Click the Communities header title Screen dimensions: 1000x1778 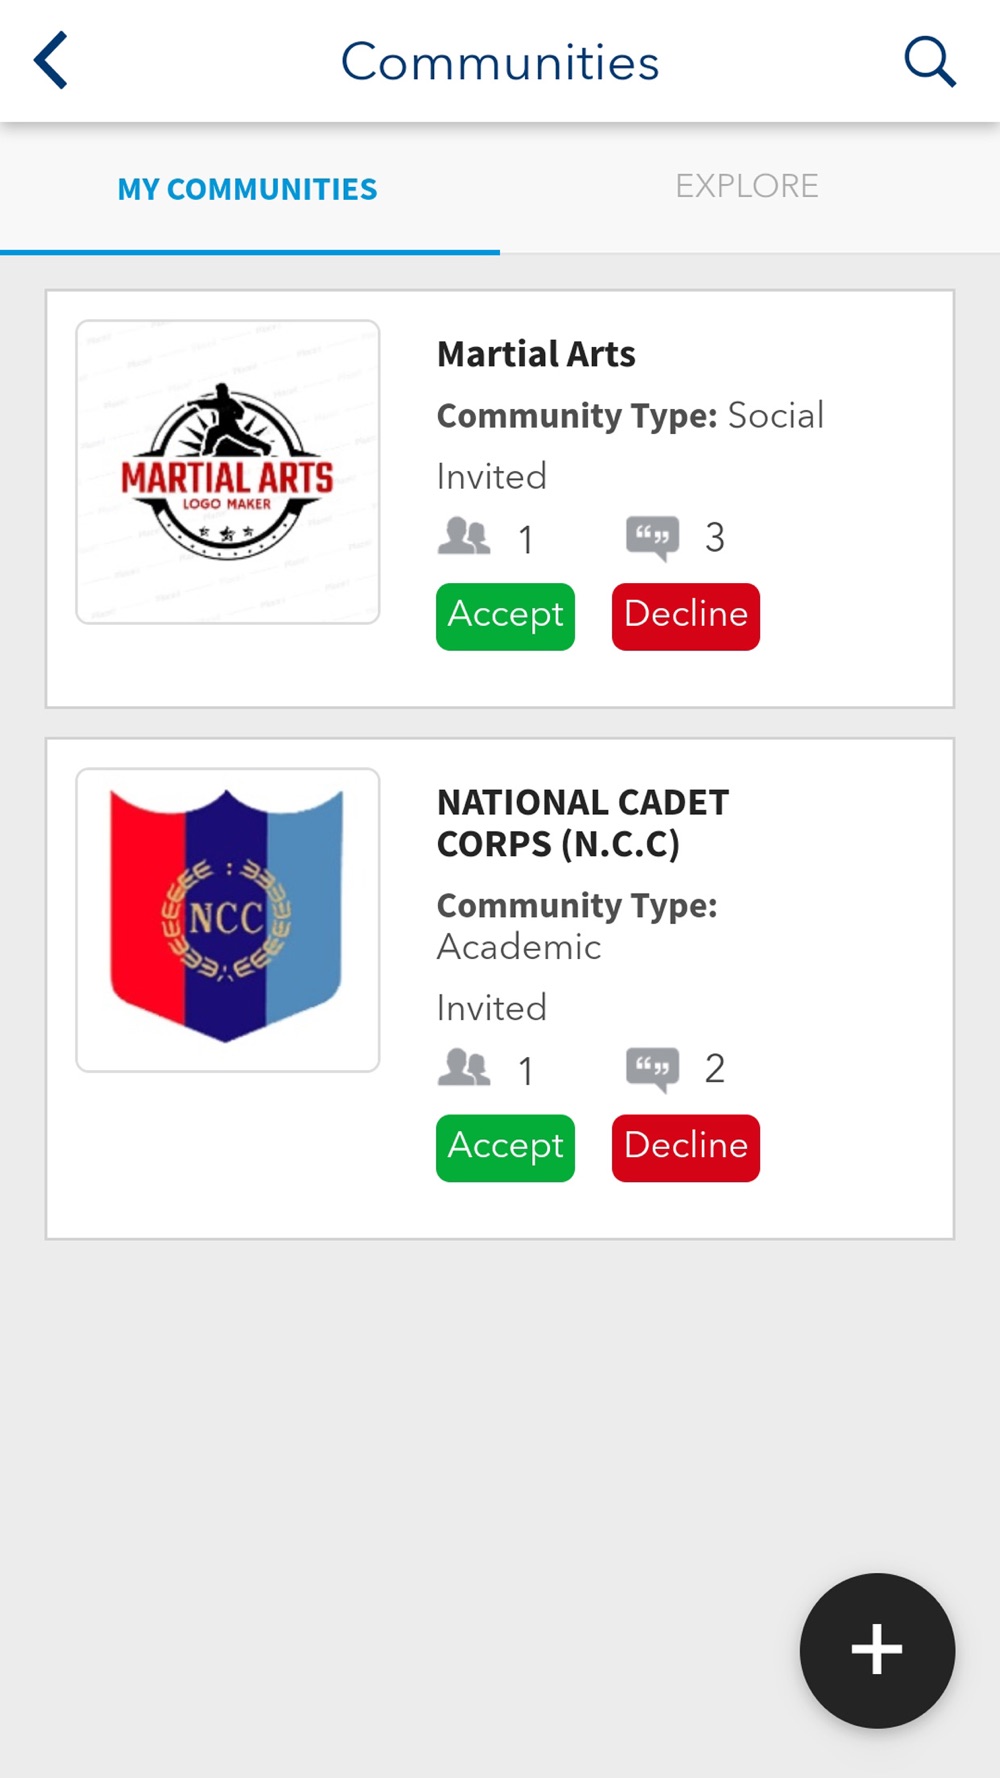click(x=500, y=62)
